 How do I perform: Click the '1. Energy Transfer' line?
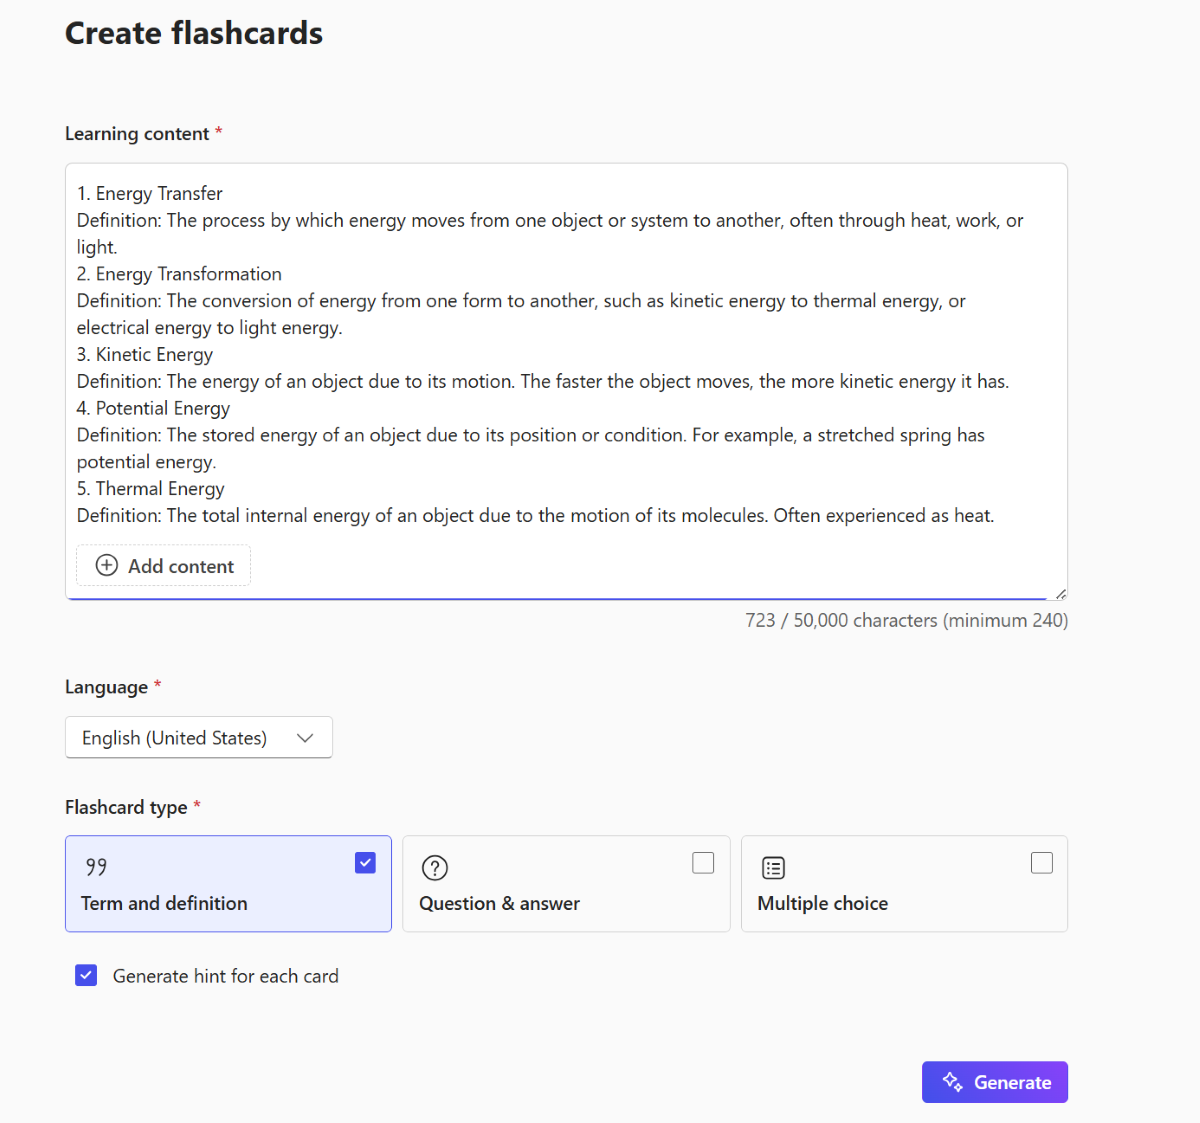(x=150, y=193)
